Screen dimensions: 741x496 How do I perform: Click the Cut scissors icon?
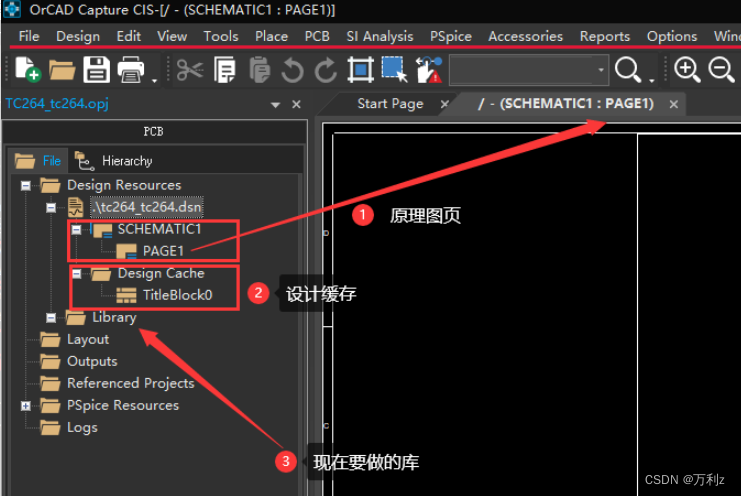[190, 69]
